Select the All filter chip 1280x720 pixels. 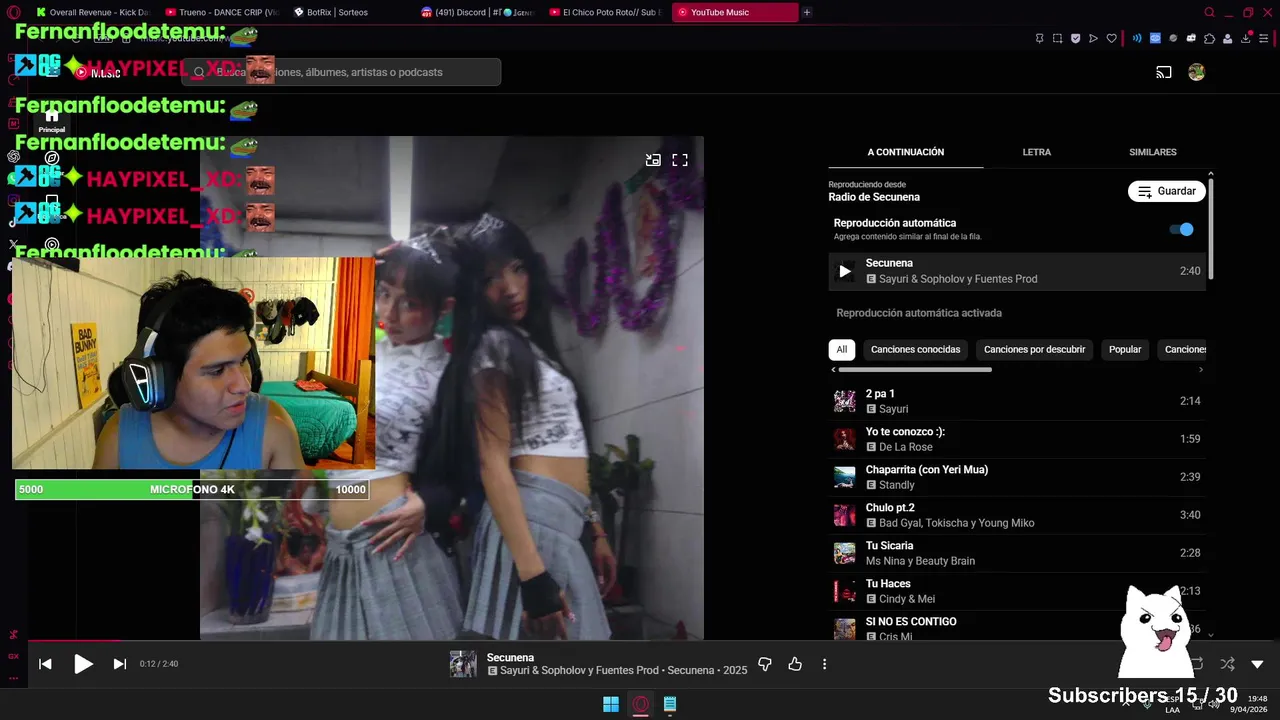coord(842,349)
